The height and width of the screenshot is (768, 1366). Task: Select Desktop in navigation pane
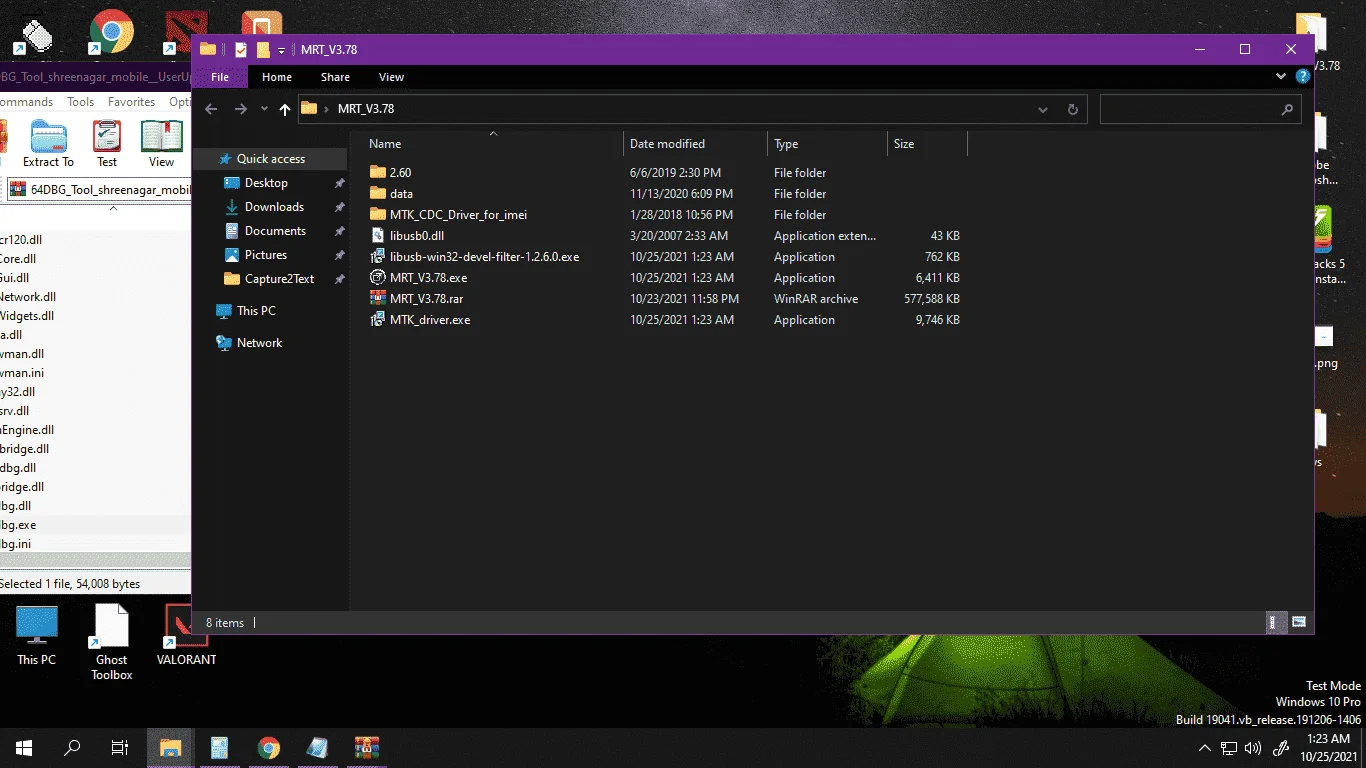[266, 183]
